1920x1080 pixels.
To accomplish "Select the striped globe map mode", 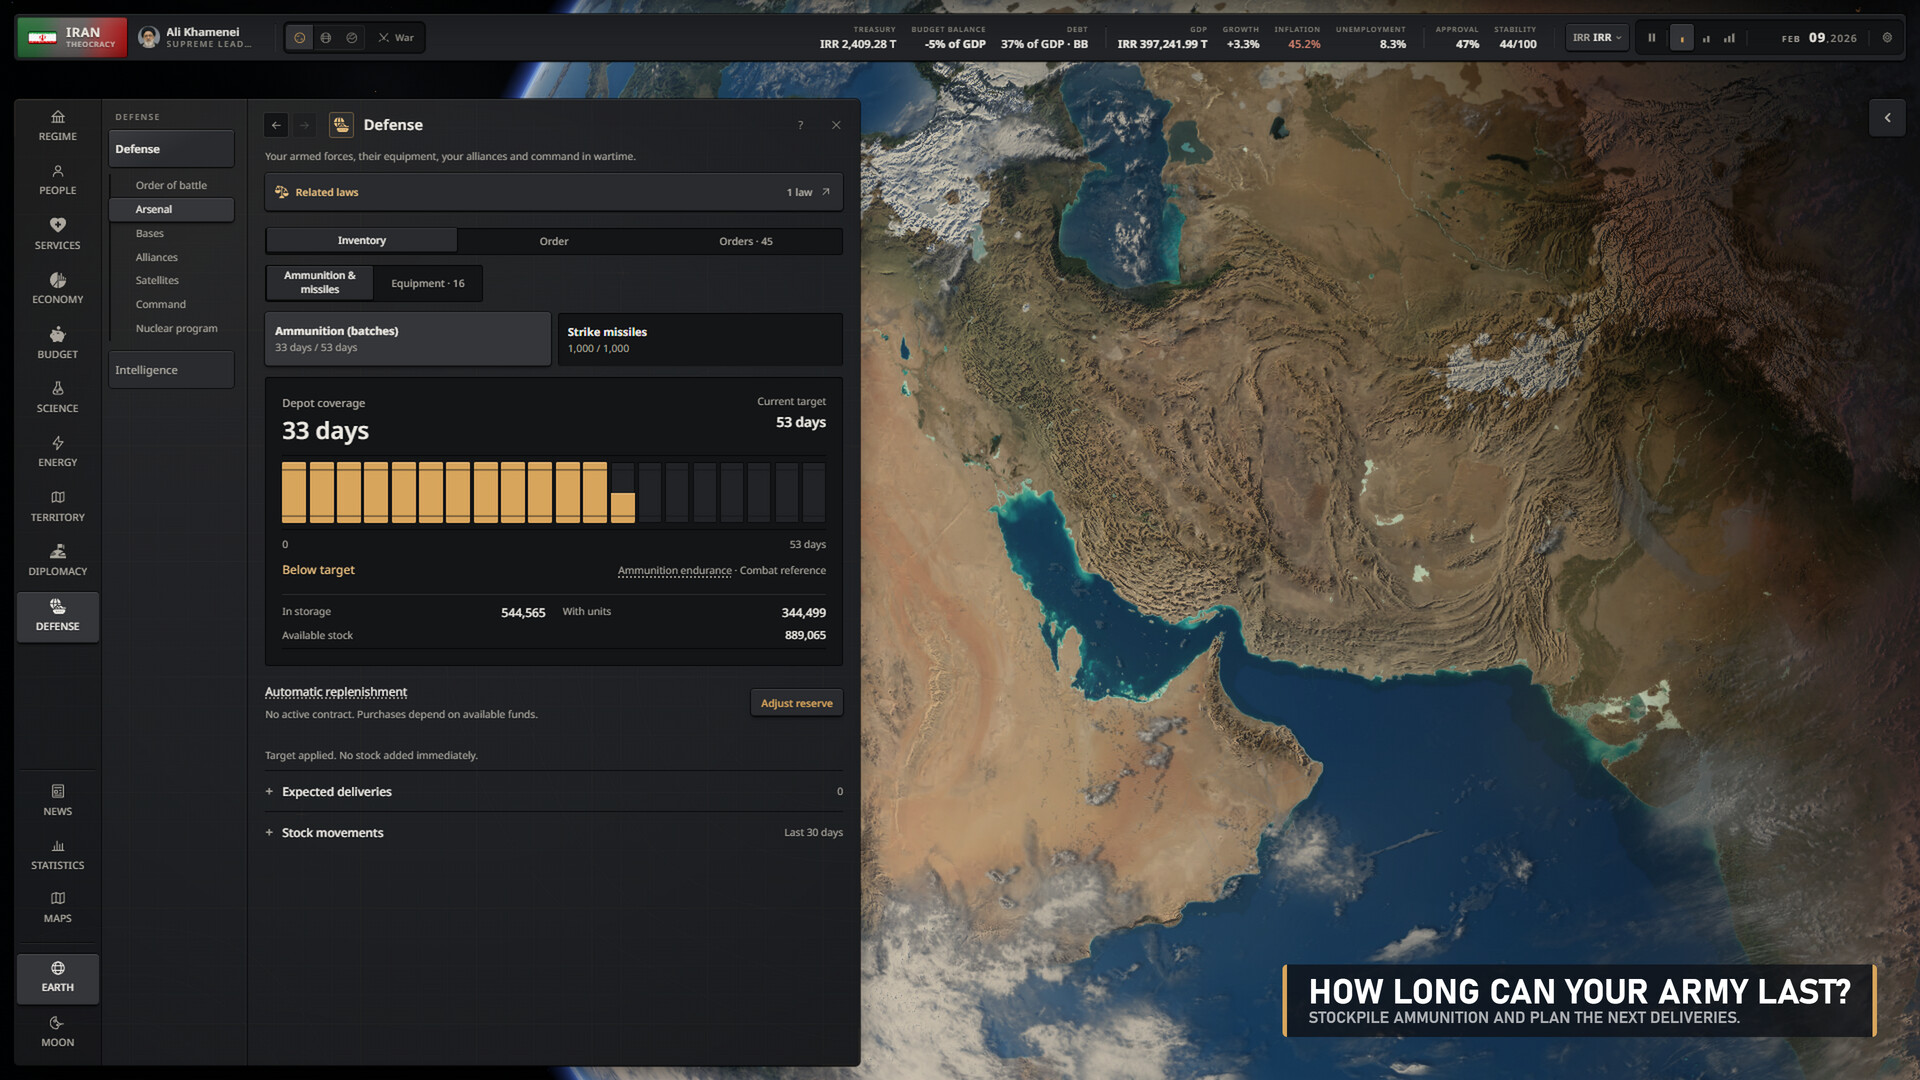I will [x=326, y=38].
